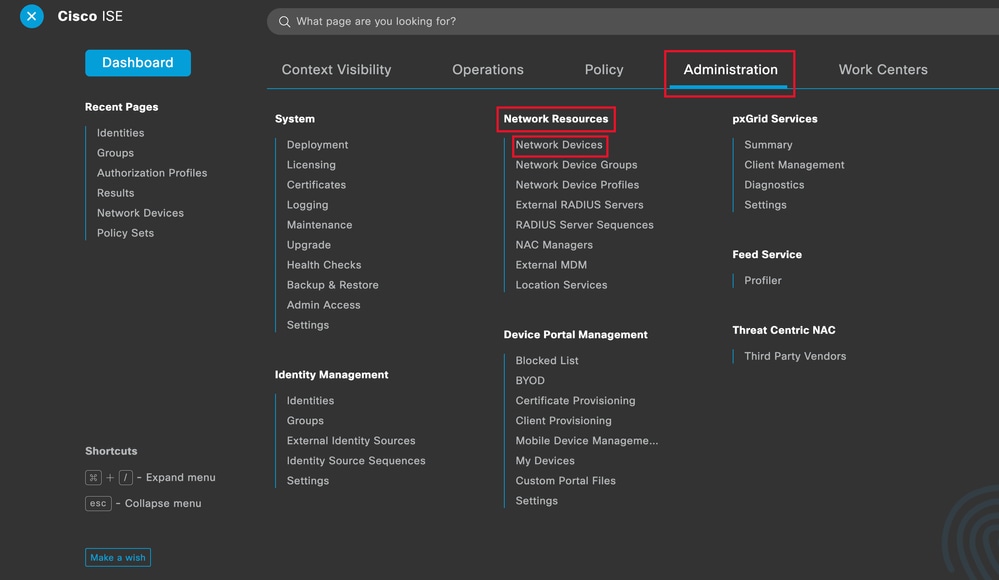Viewport: 999px width, 580px height.
Task: Click the magnifier icon in the search bar
Action: 284,22
